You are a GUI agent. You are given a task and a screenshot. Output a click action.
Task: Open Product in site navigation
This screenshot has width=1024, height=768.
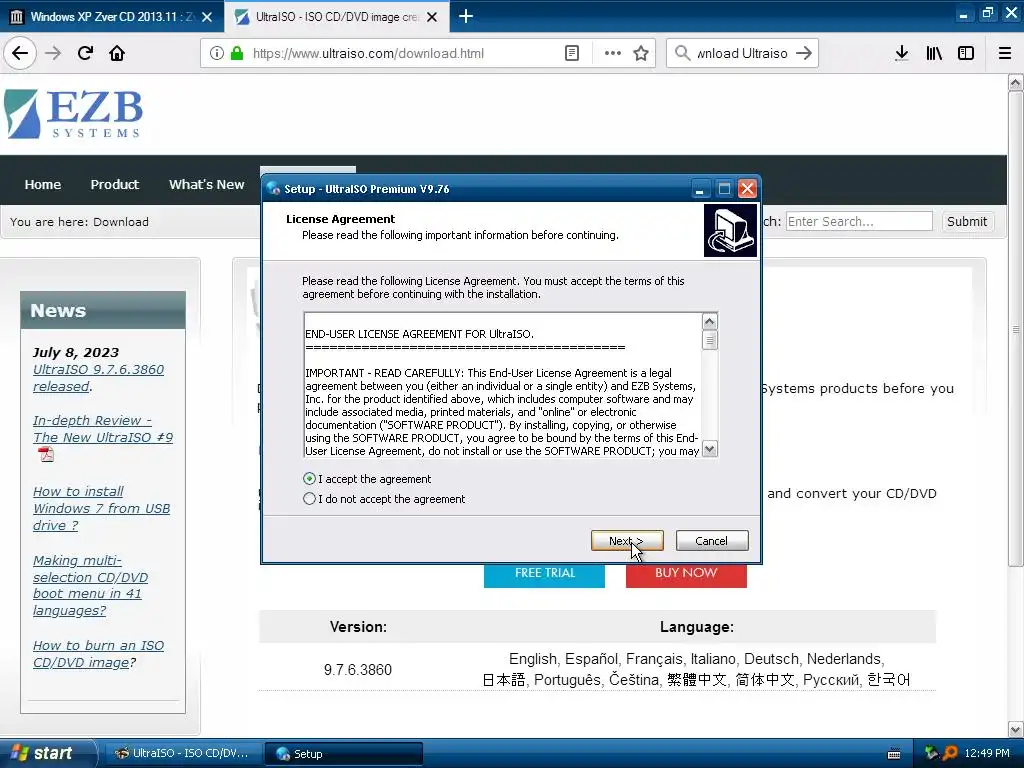tap(114, 185)
